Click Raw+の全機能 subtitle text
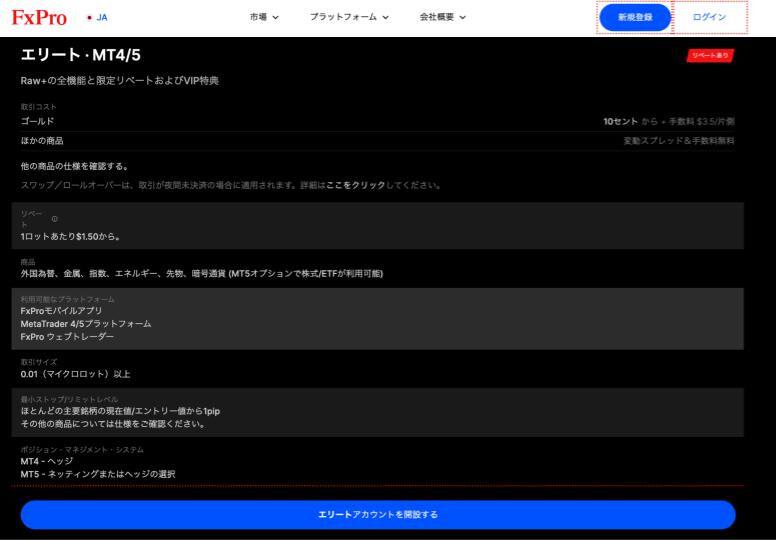Viewport: 776px width, 540px height. tap(120, 81)
